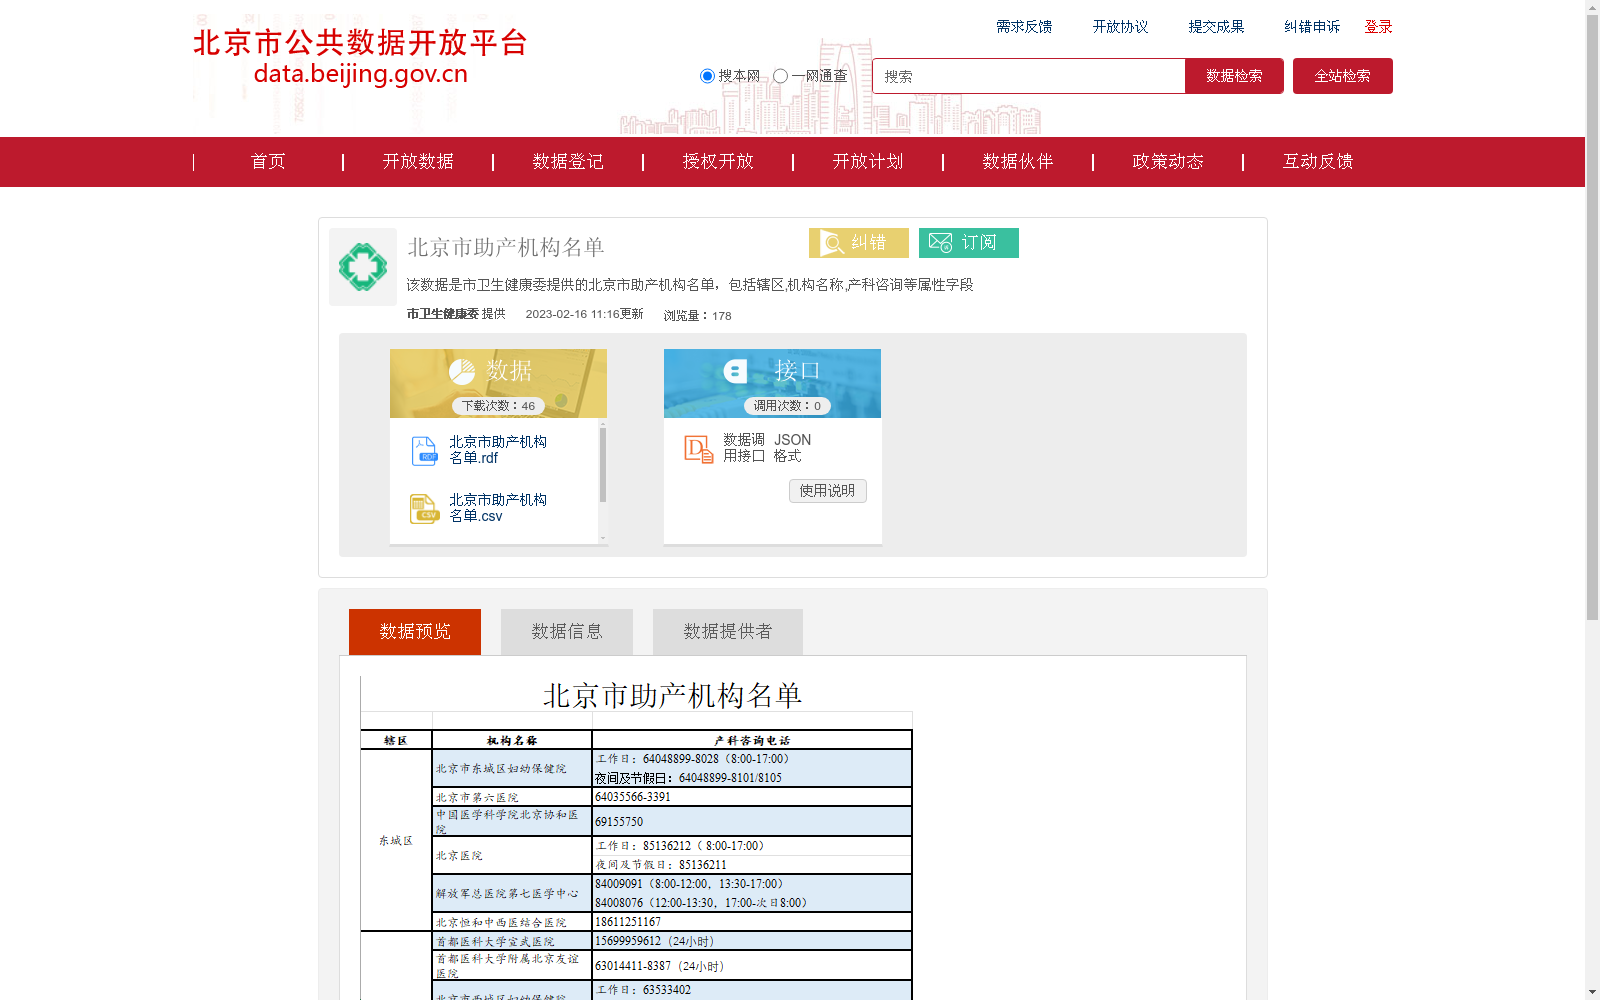Open the 授权开放 menu item
This screenshot has width=1600, height=1000.
[718, 162]
